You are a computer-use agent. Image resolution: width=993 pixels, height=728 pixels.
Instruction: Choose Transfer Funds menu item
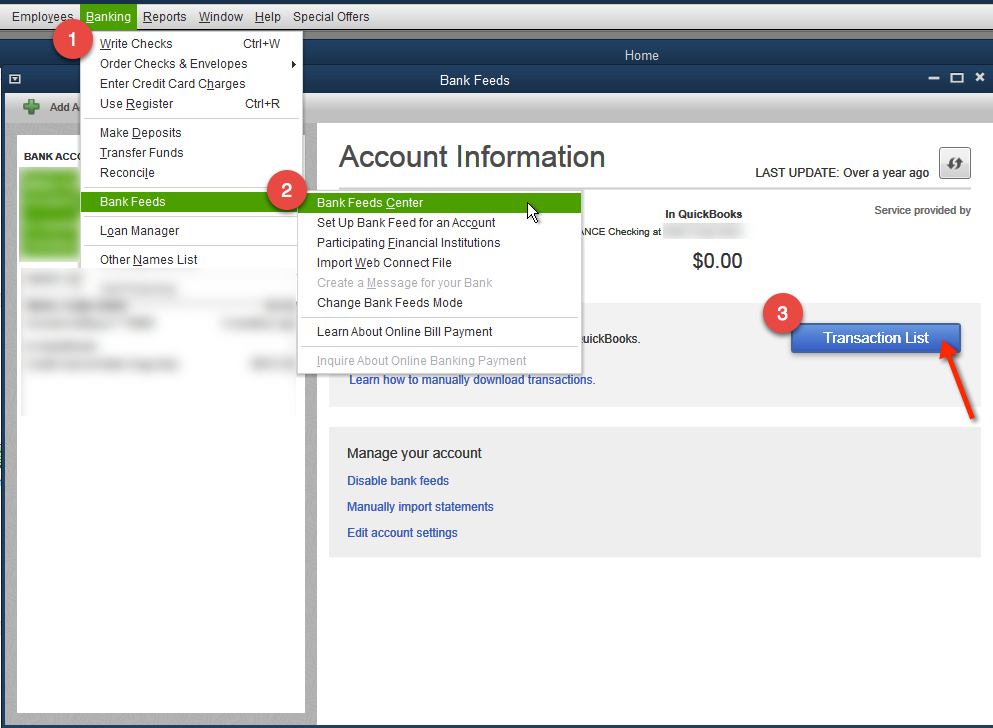coord(190,153)
